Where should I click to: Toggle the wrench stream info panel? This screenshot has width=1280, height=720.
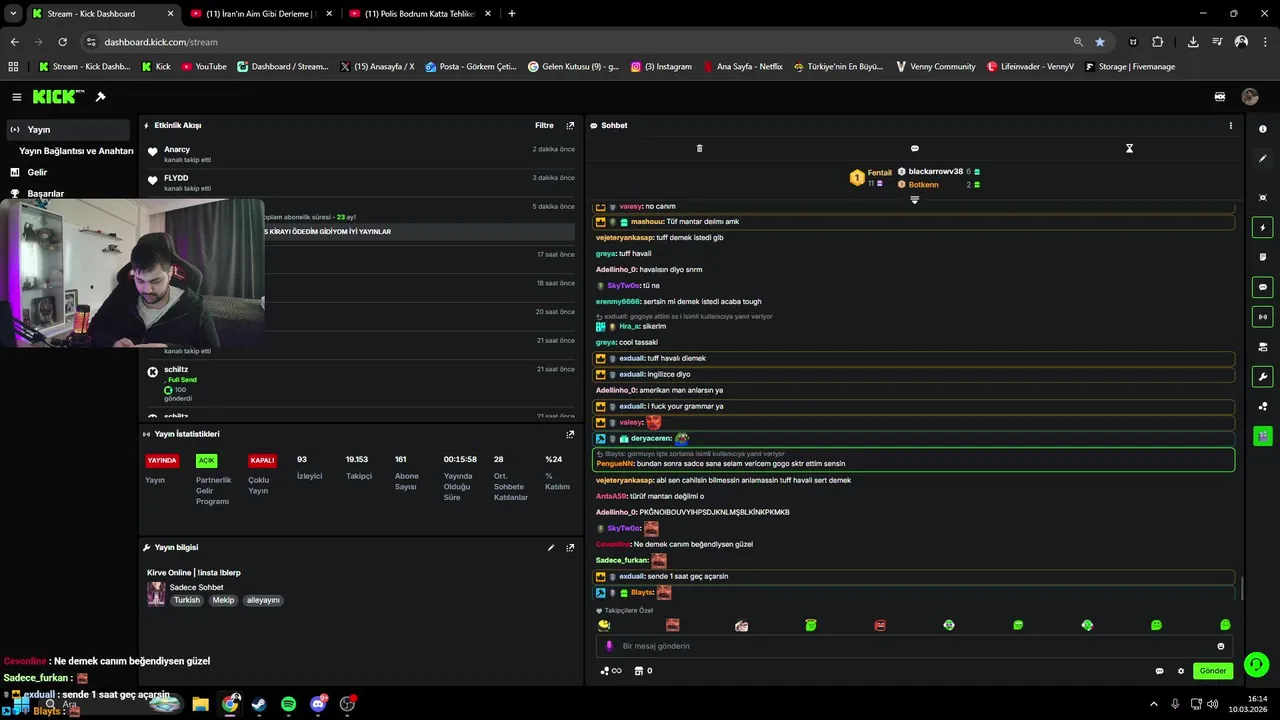1263,377
